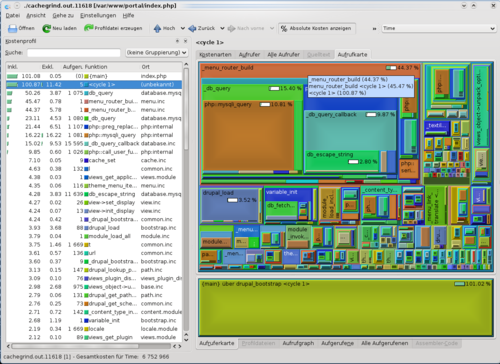Open the Einstellungen menu
Viewport: 500px width, 364px height.
(x=98, y=15)
